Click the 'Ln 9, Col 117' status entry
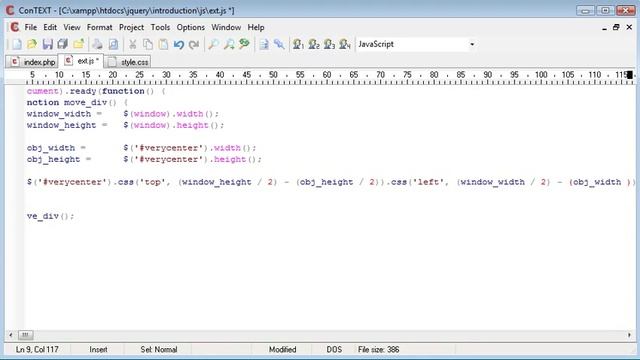Viewport: 640px width, 360px height. click(x=37, y=350)
